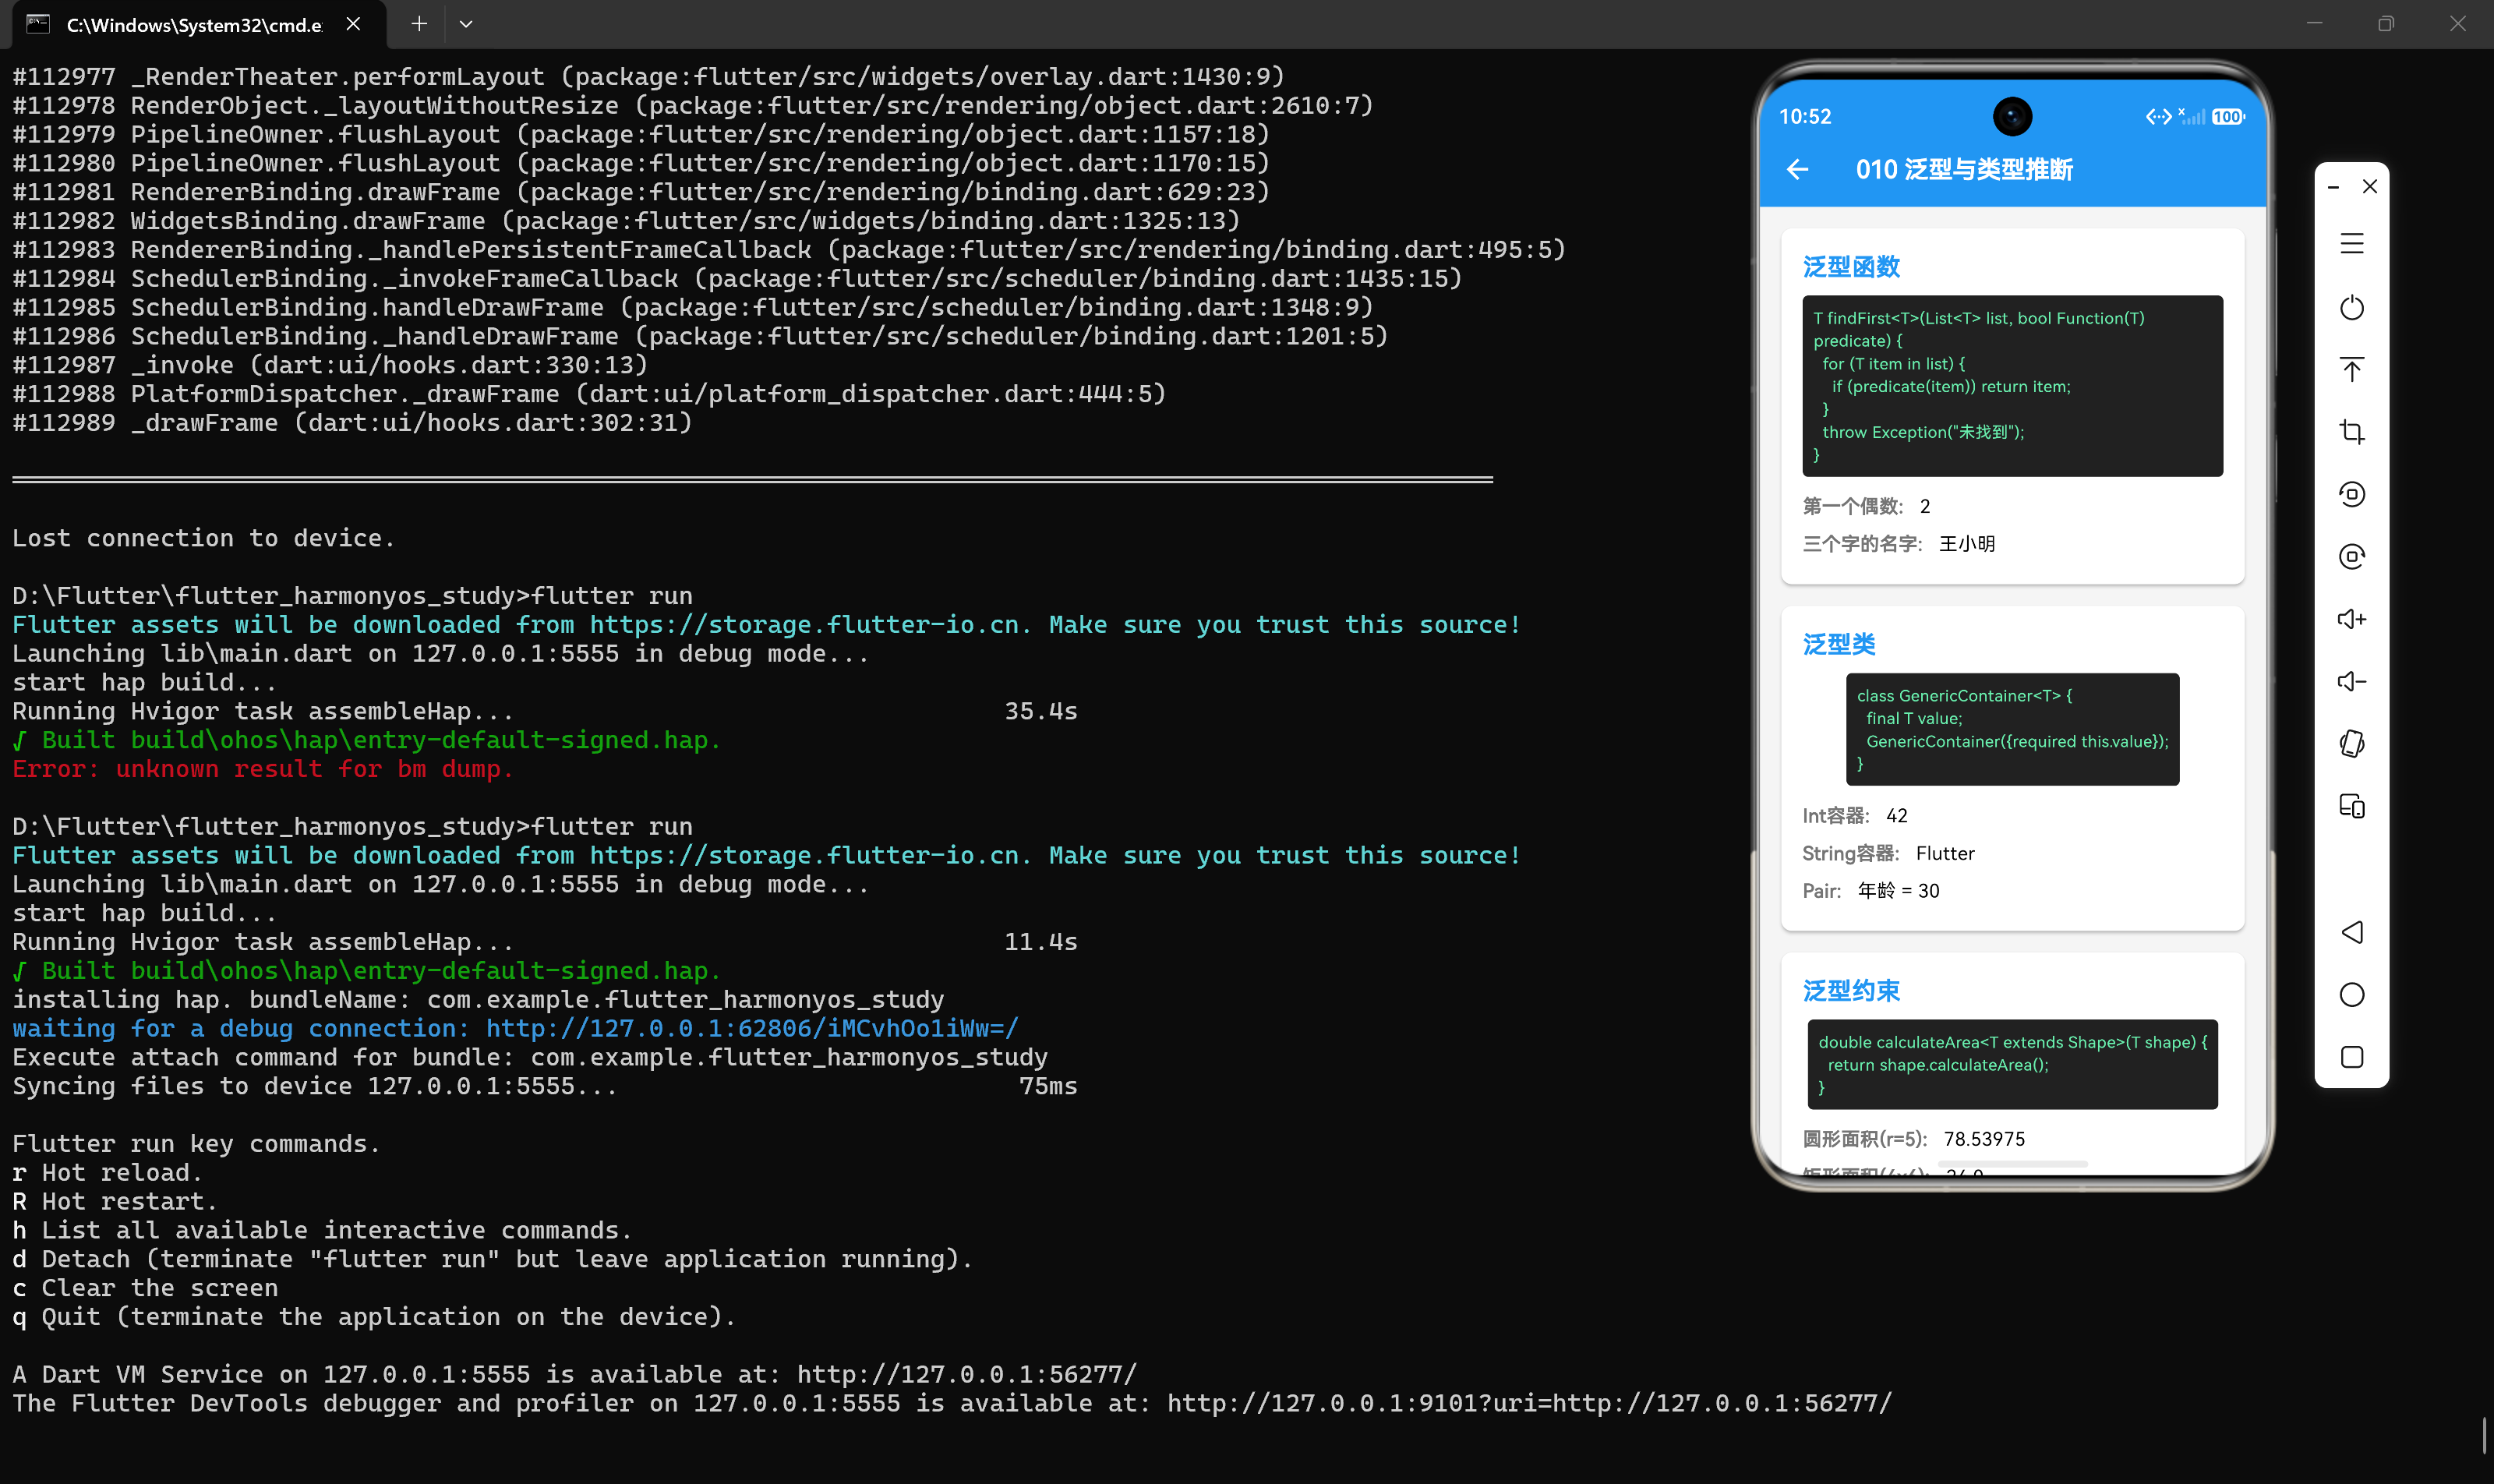Image resolution: width=2494 pixels, height=1484 pixels.
Task: Rotate the emulator clockwise
Action: (x=2352, y=557)
